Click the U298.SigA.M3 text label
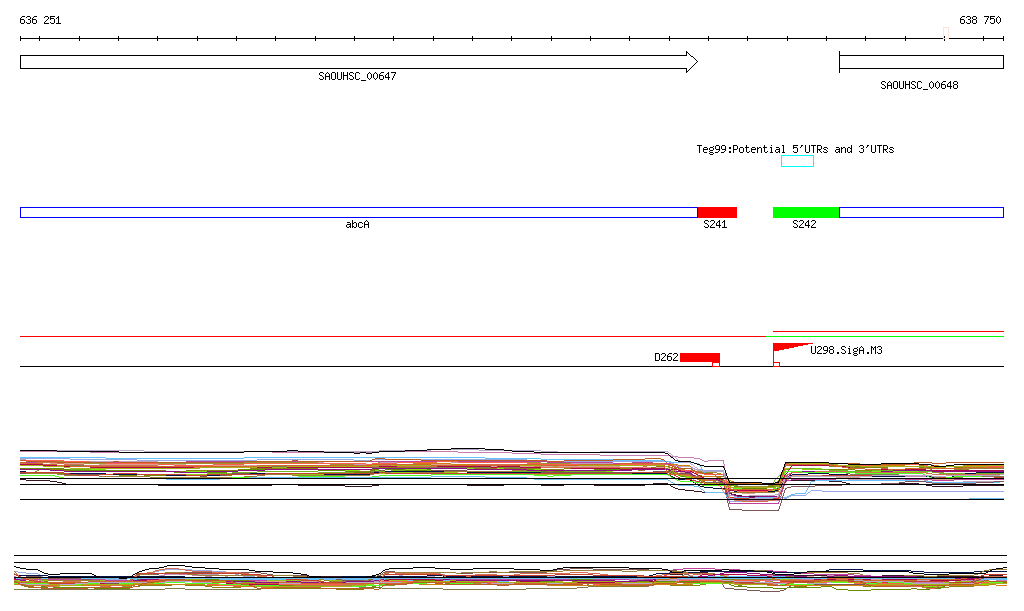Viewport: 1024px width, 611px height. [x=846, y=350]
